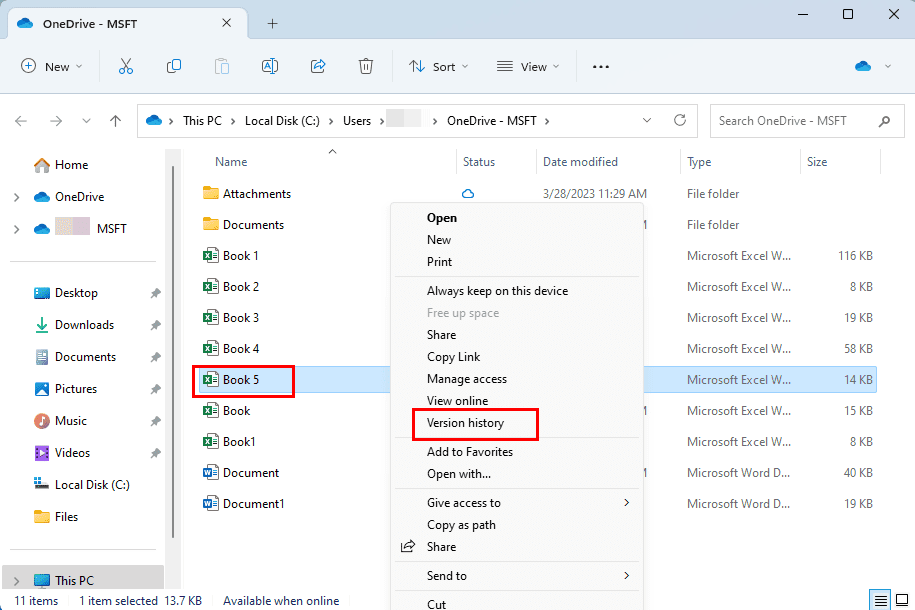Viewport: 915px width, 610px height.
Task: Expand This PC node in navigation pane
Action: click(17, 581)
